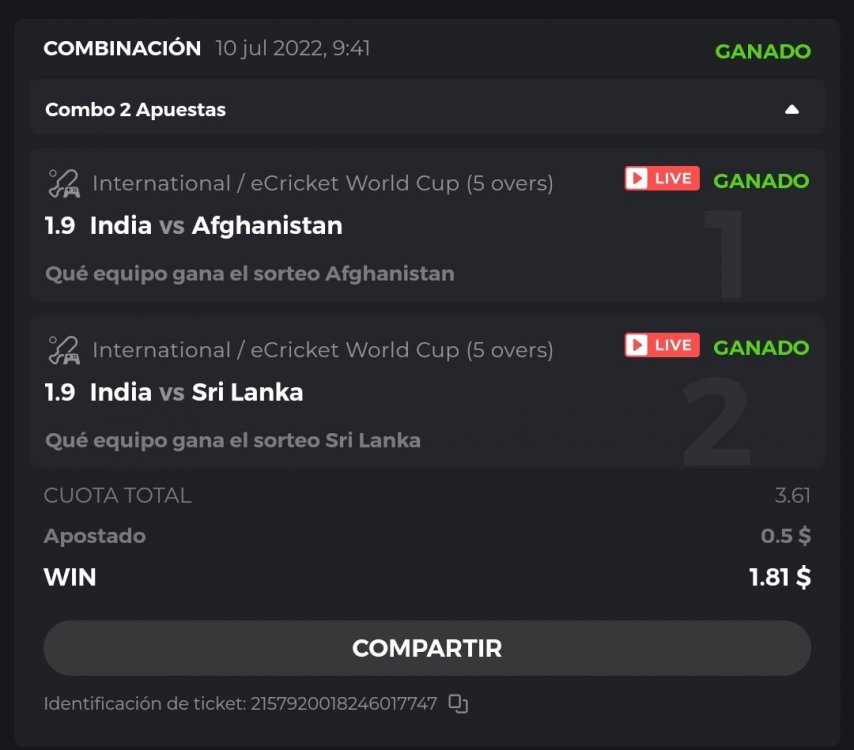Click the Apostado amount 0.5 $

[785, 536]
